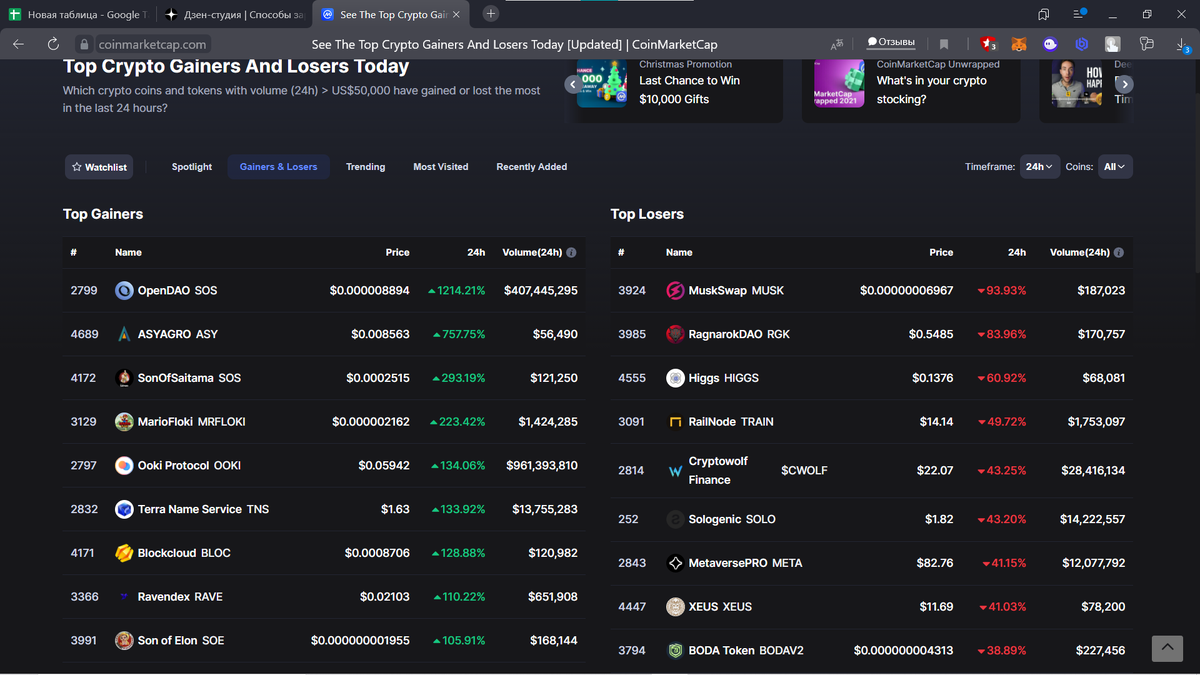Open the MetaMask fox extension
The image size is (1200, 675).
[x=1018, y=44]
